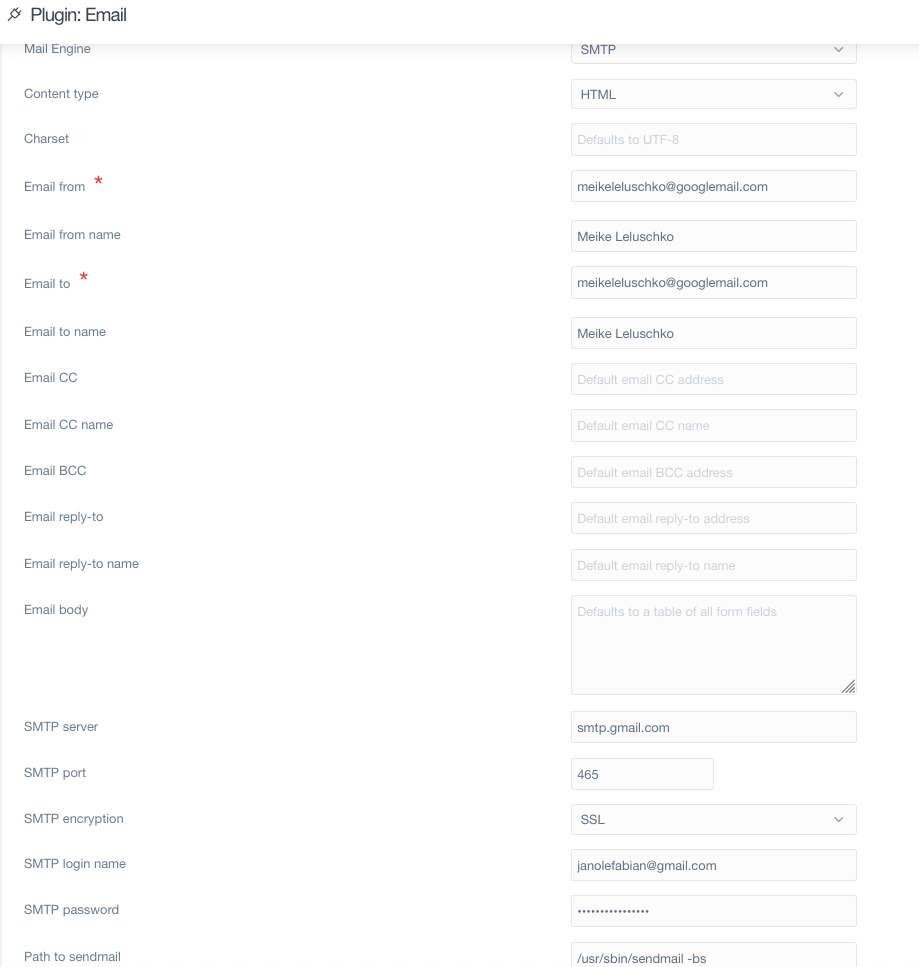Image resolution: width=919 pixels, height=967 pixels.
Task: Focus the SMTP port field
Action: tap(642, 774)
